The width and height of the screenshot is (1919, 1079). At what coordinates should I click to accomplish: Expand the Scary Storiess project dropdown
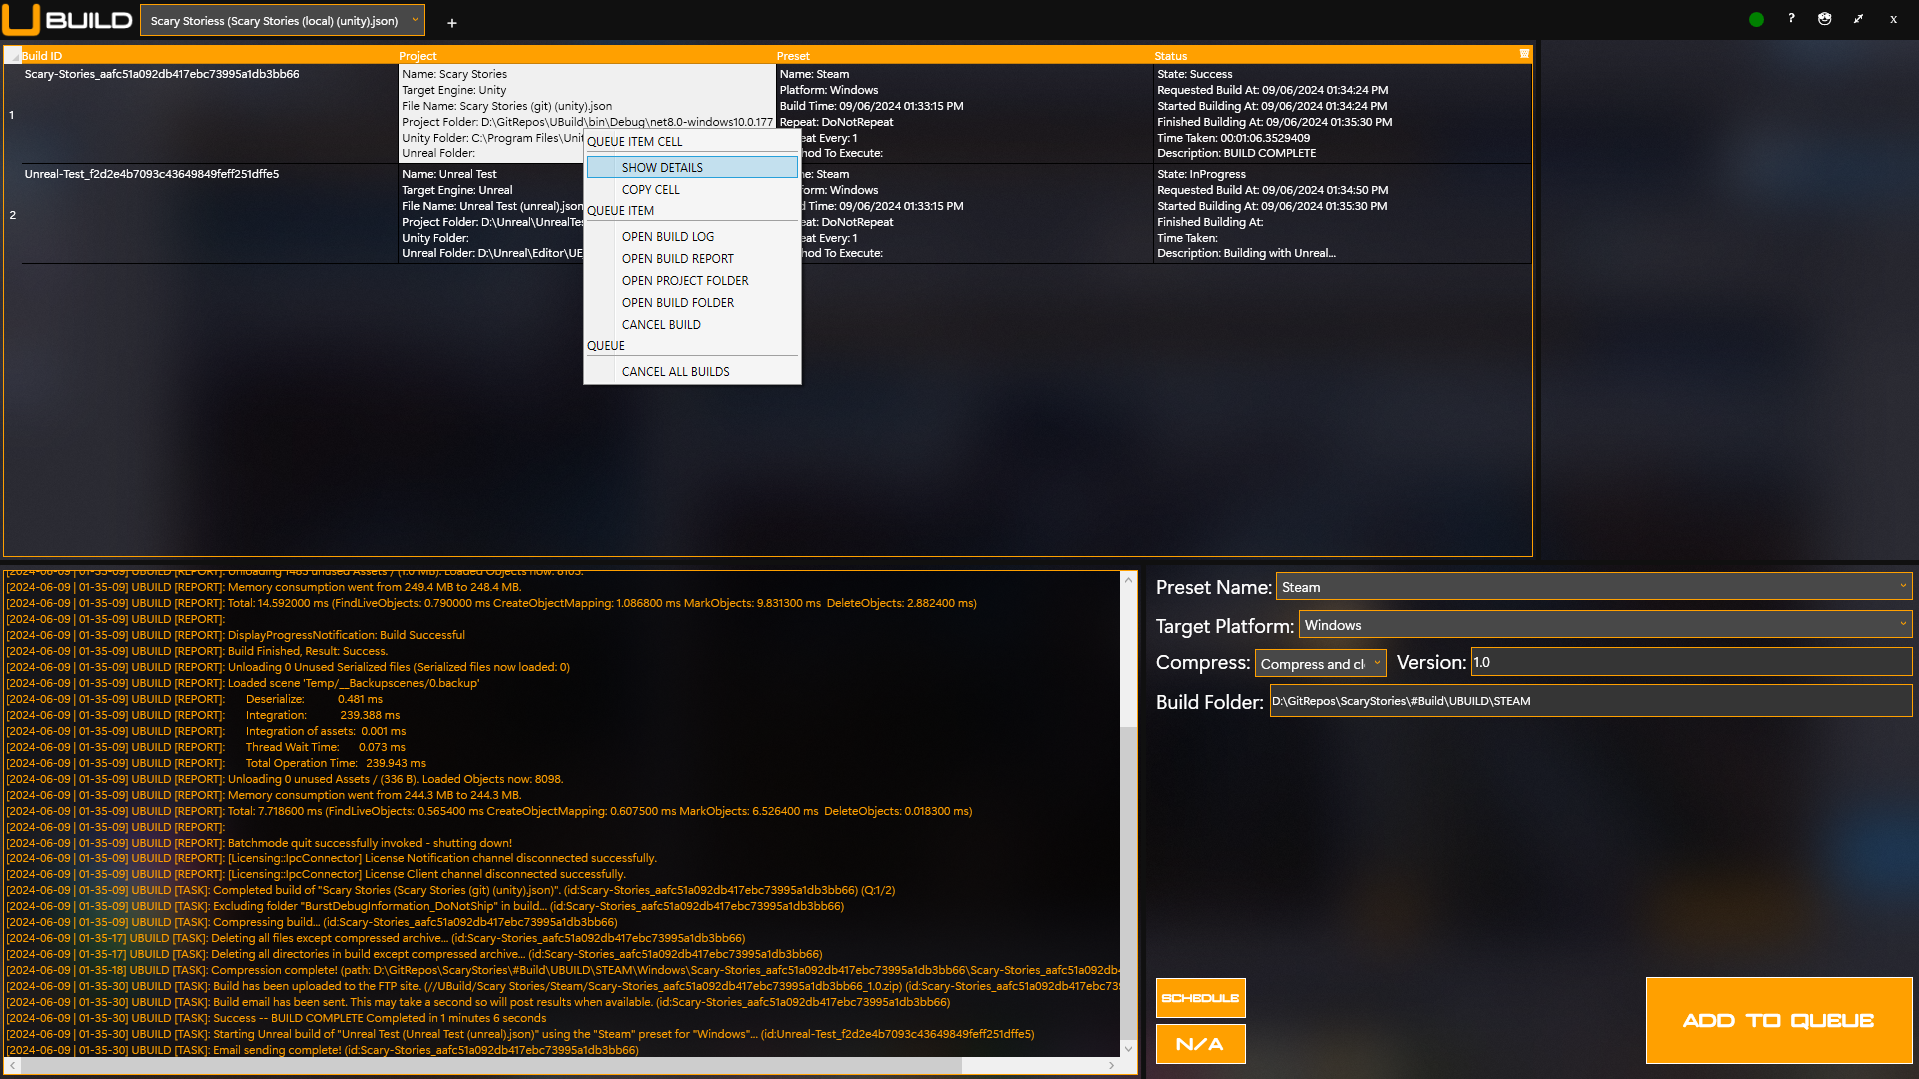pos(415,20)
